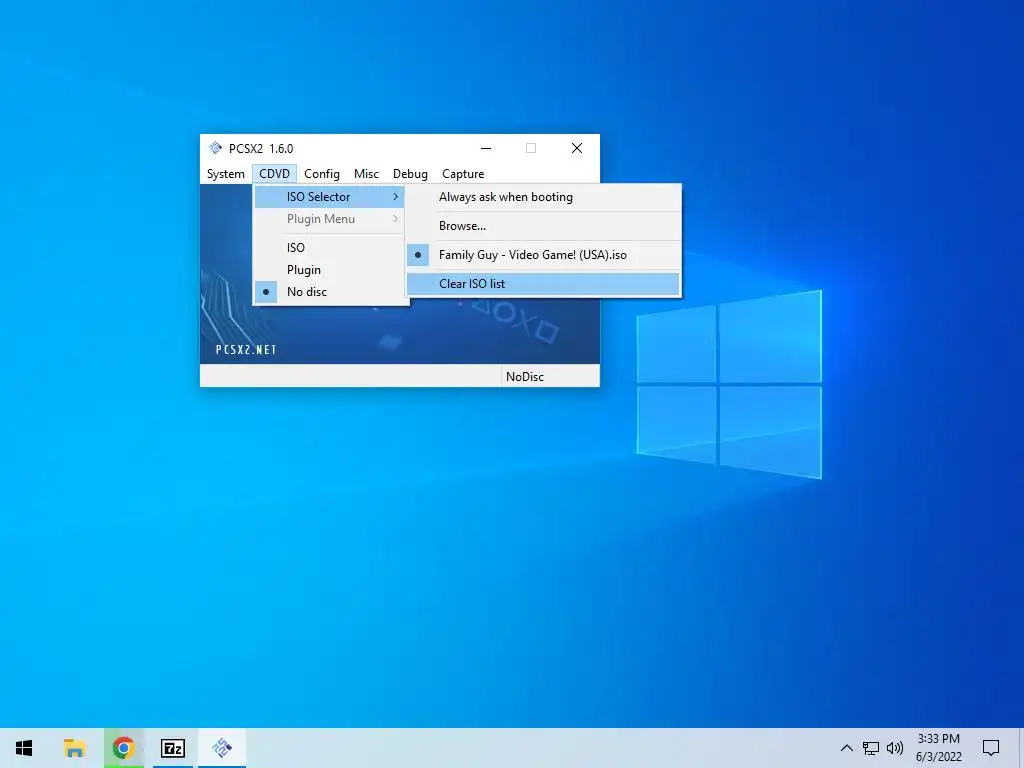Show hidden system tray icons
Image resolution: width=1024 pixels, height=768 pixels.
click(x=846, y=748)
